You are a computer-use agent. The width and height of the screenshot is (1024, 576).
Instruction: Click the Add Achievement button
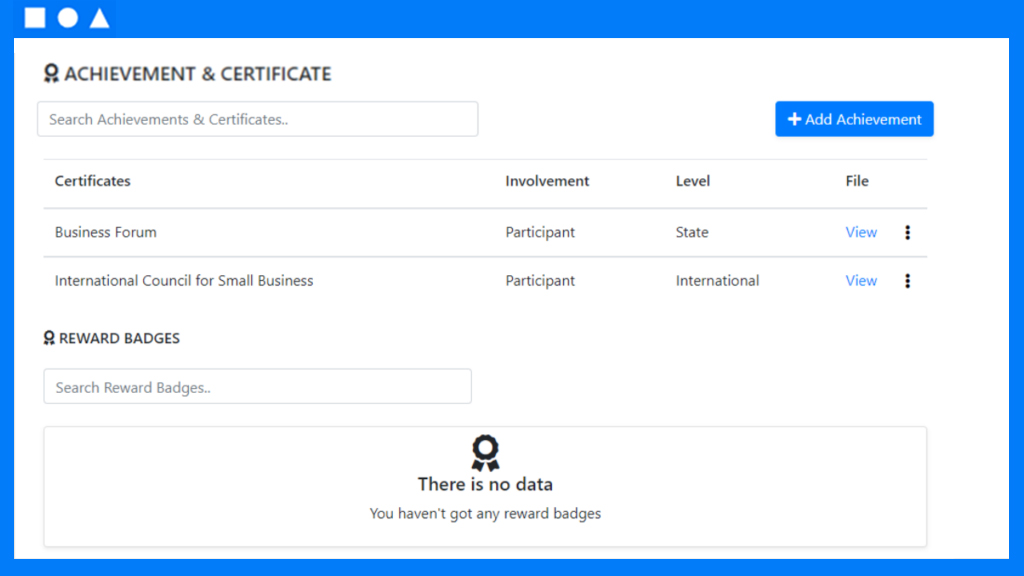(x=854, y=119)
